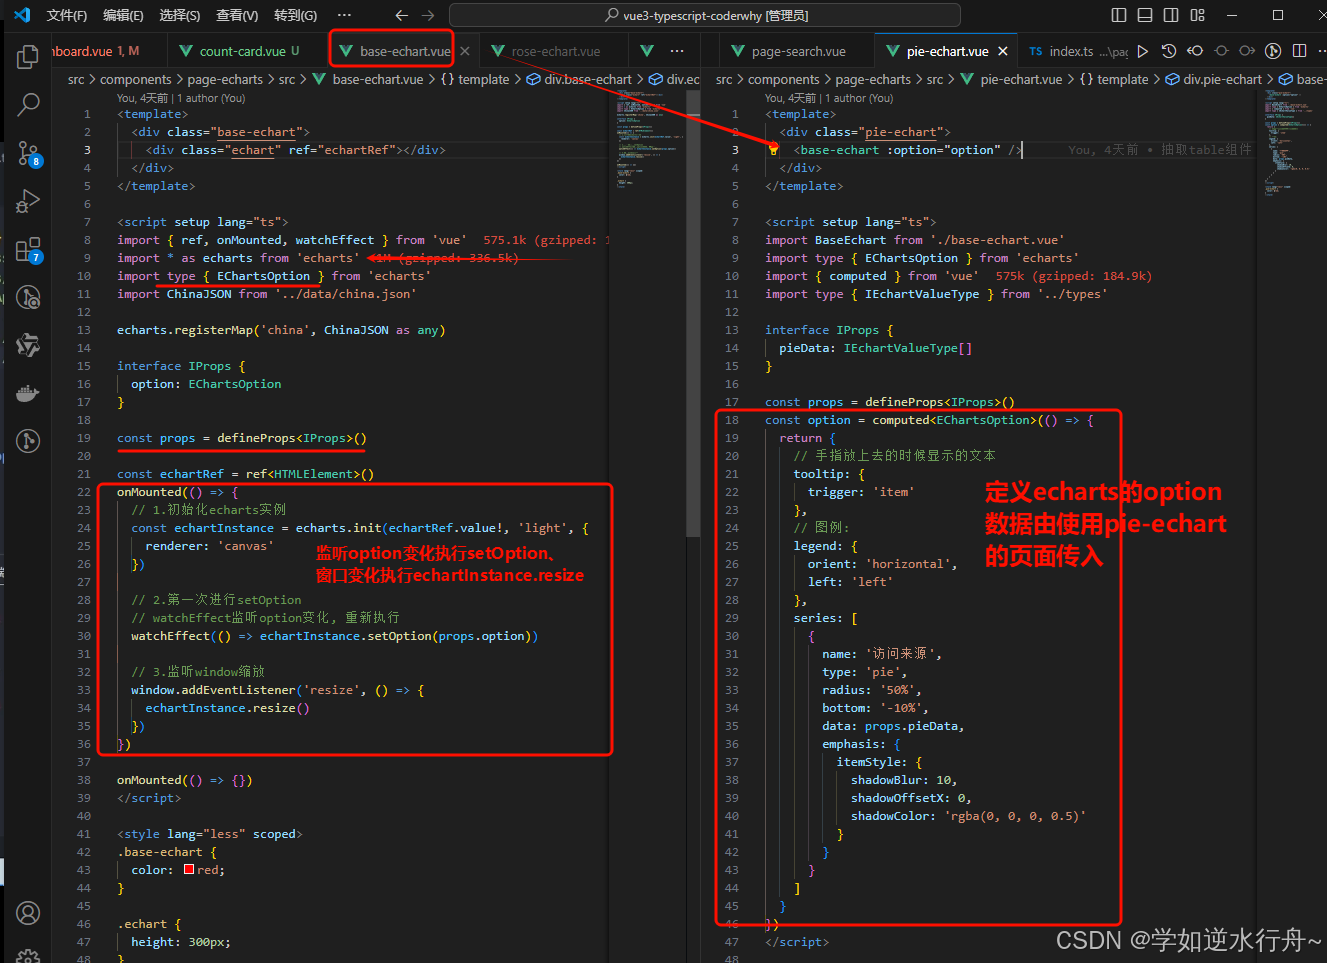Image resolution: width=1327 pixels, height=963 pixels.
Task: Toggle the bottom panel visibility
Action: 1145,15
